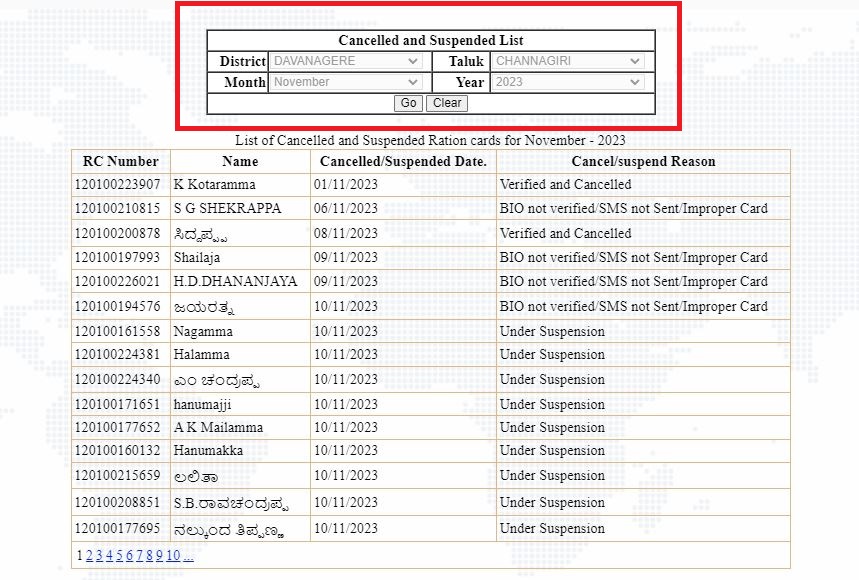The height and width of the screenshot is (580, 859).
Task: Click the date 06/11/2023
Action: [x=346, y=209]
